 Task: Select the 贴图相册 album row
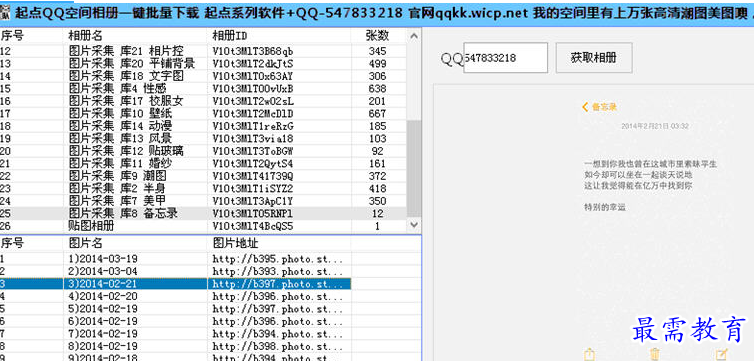tap(203, 226)
